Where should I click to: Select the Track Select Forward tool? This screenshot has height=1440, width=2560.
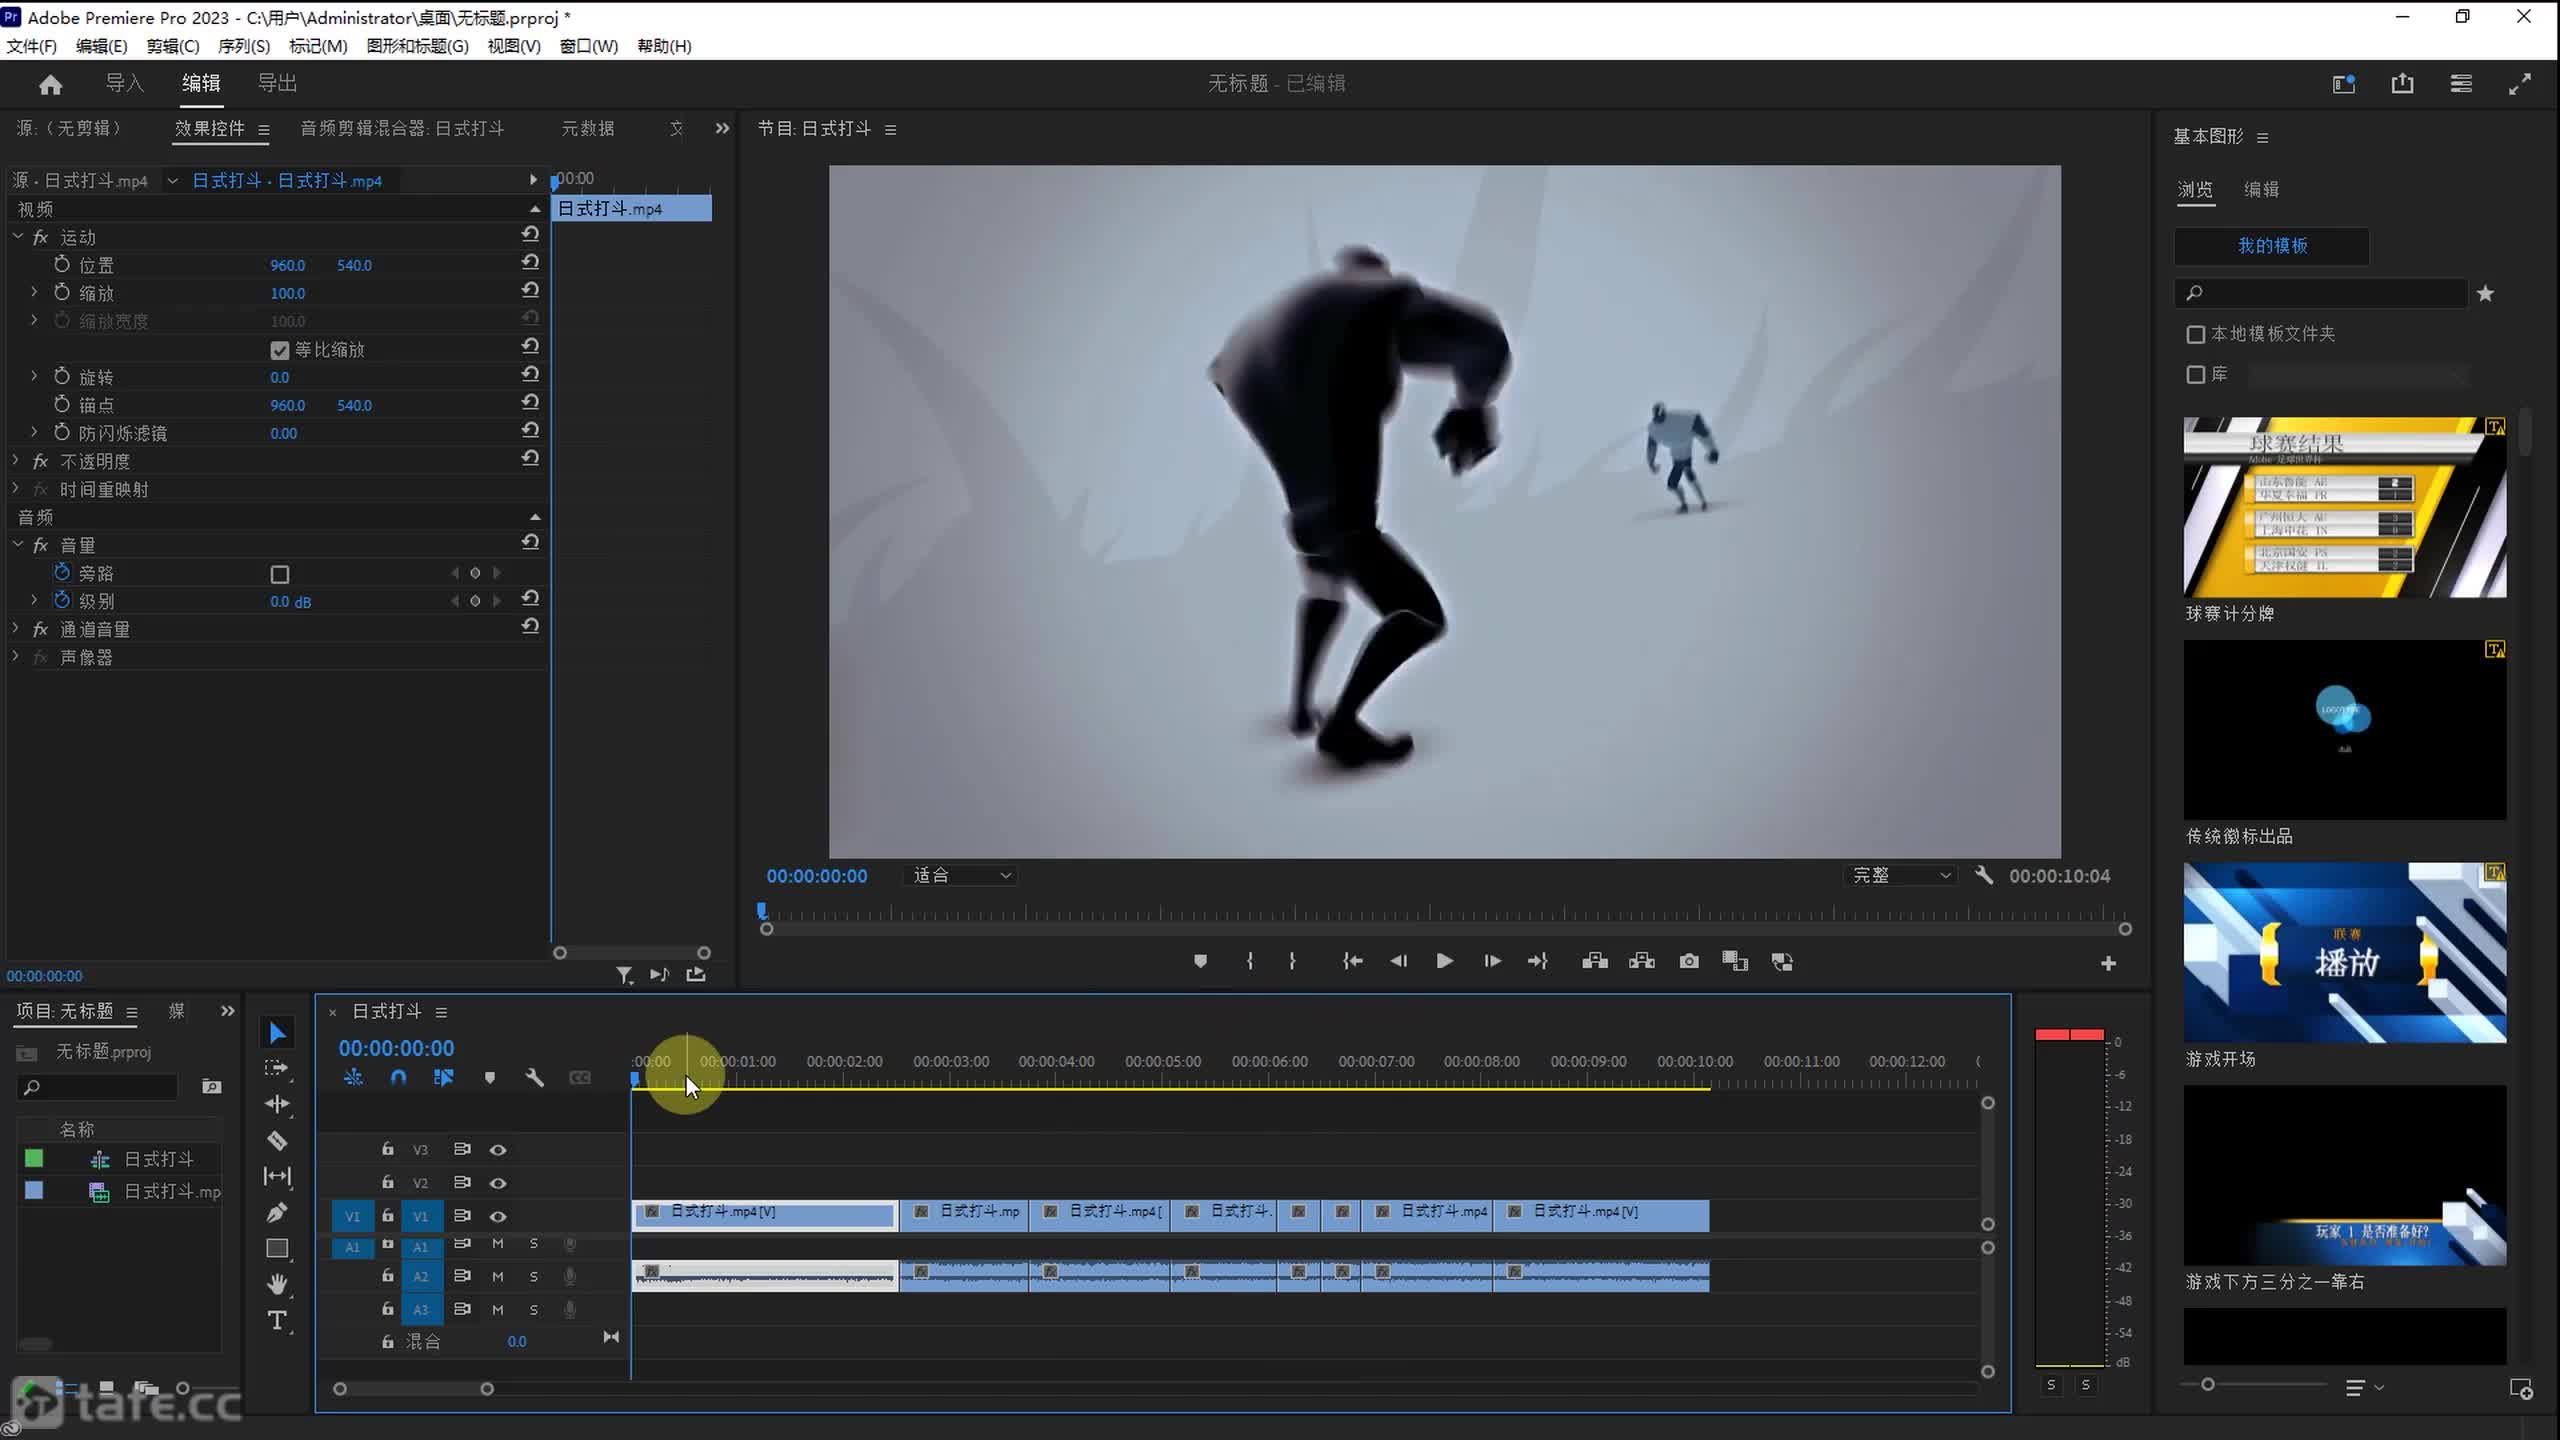click(x=277, y=1068)
